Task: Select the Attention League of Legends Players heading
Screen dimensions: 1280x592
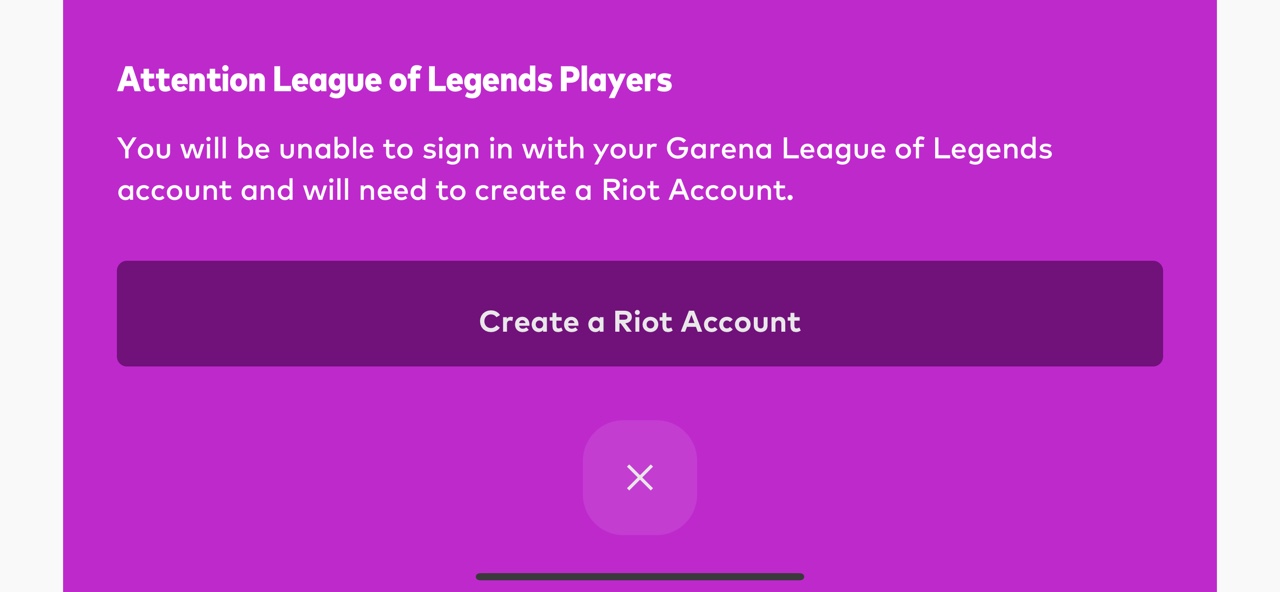Action: click(394, 80)
